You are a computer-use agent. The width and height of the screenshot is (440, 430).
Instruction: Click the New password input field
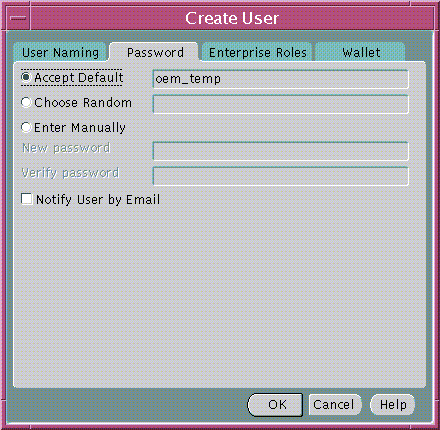[x=280, y=151]
